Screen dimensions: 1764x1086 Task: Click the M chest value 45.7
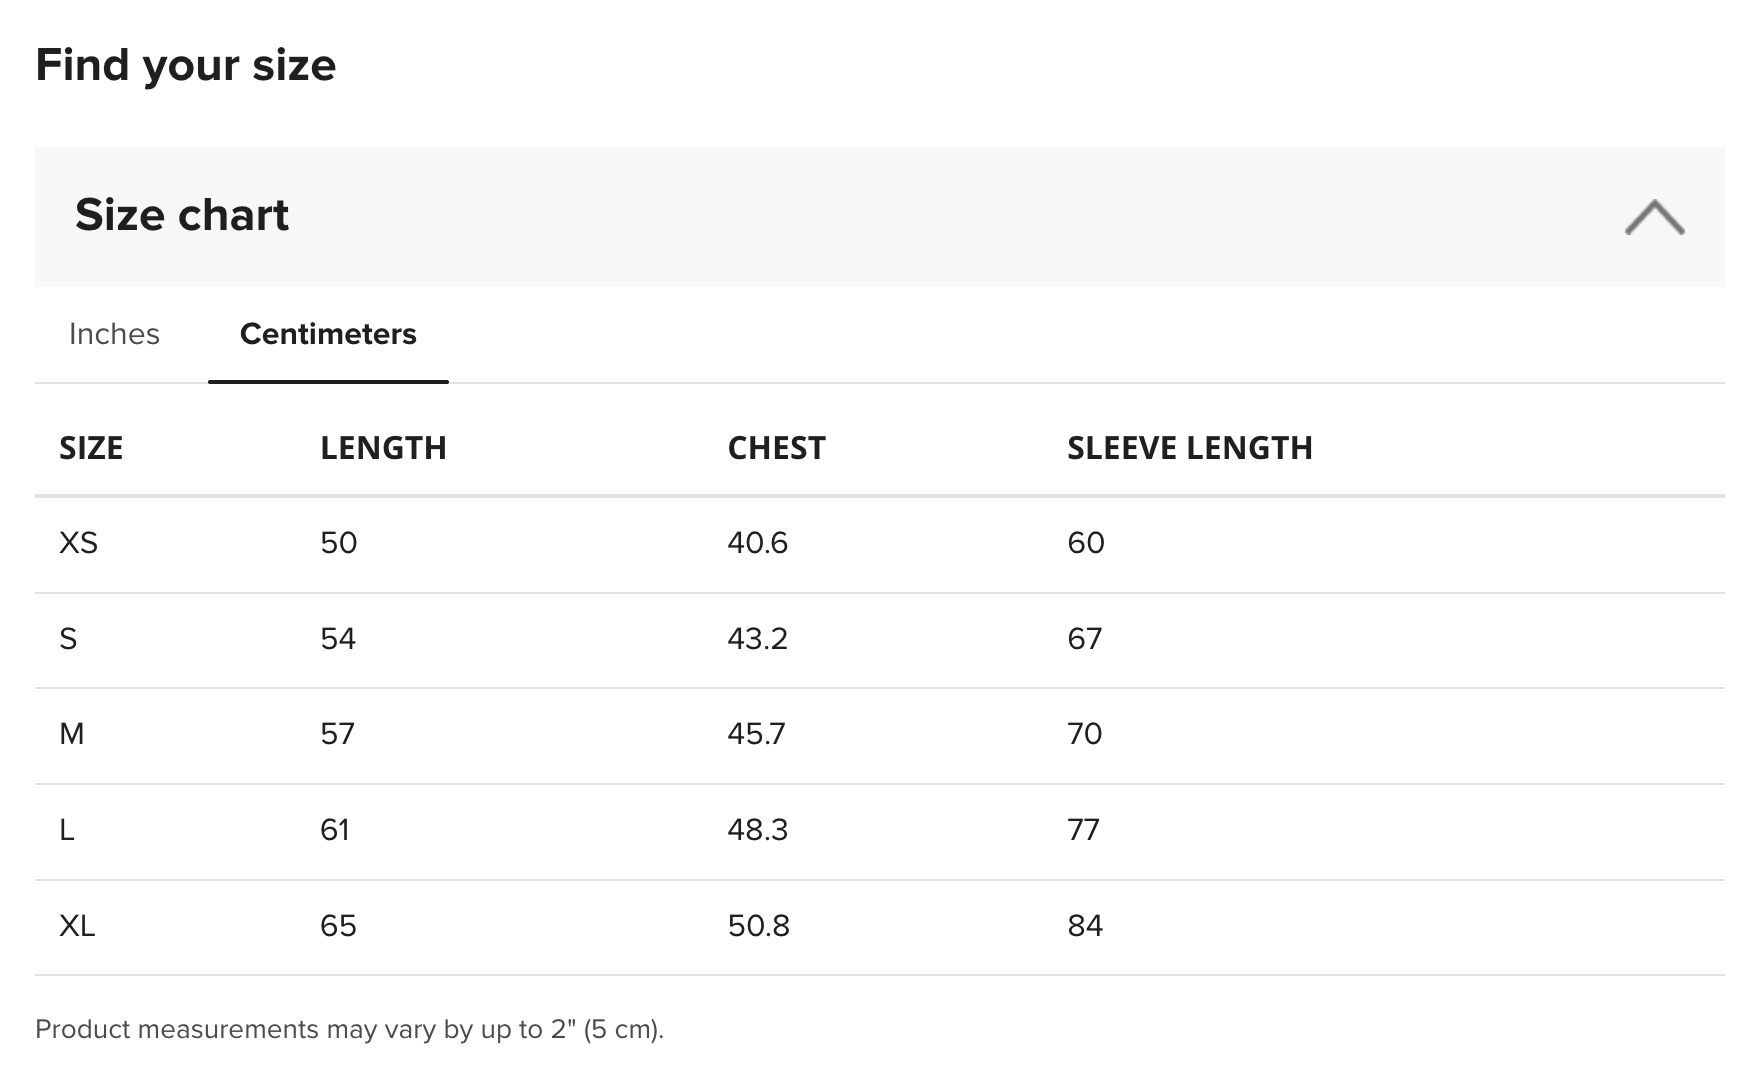coord(756,734)
